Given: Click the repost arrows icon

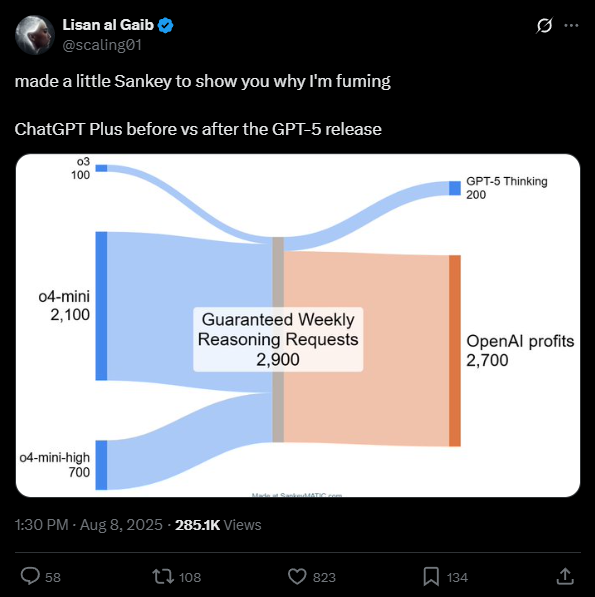Looking at the screenshot, I should (163, 576).
